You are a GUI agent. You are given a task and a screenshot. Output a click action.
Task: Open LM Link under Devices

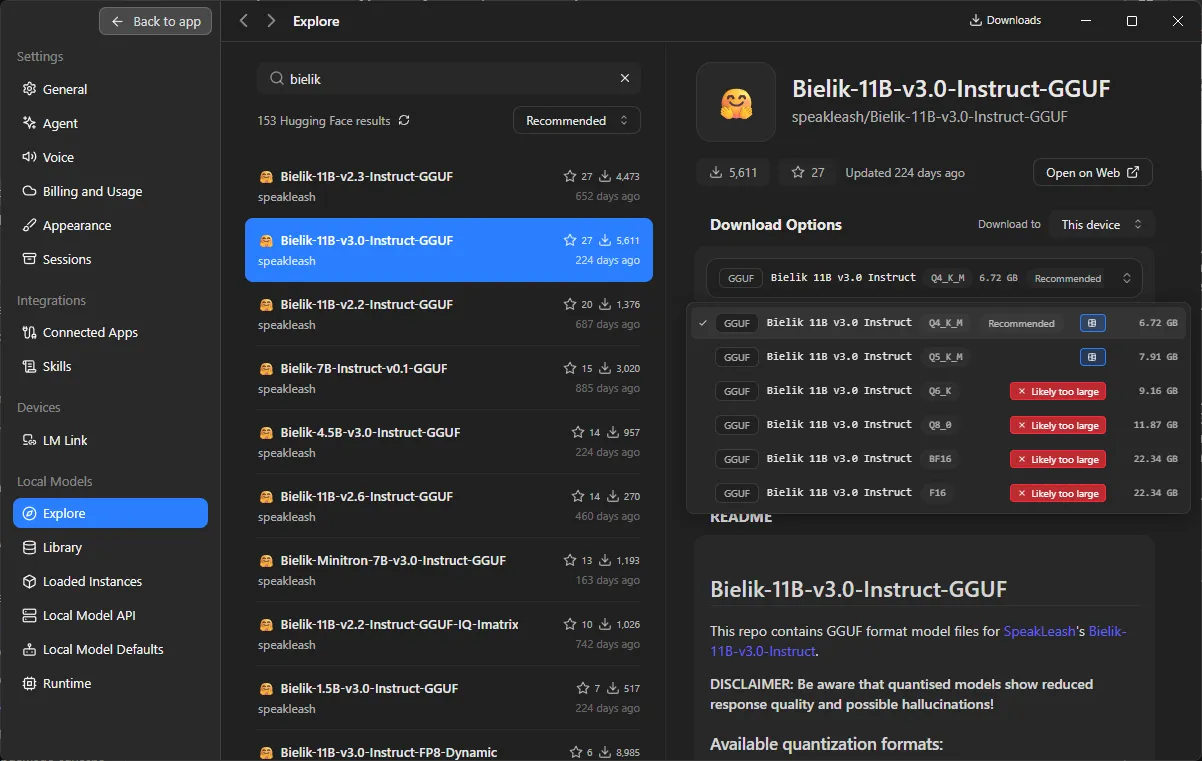point(110,440)
